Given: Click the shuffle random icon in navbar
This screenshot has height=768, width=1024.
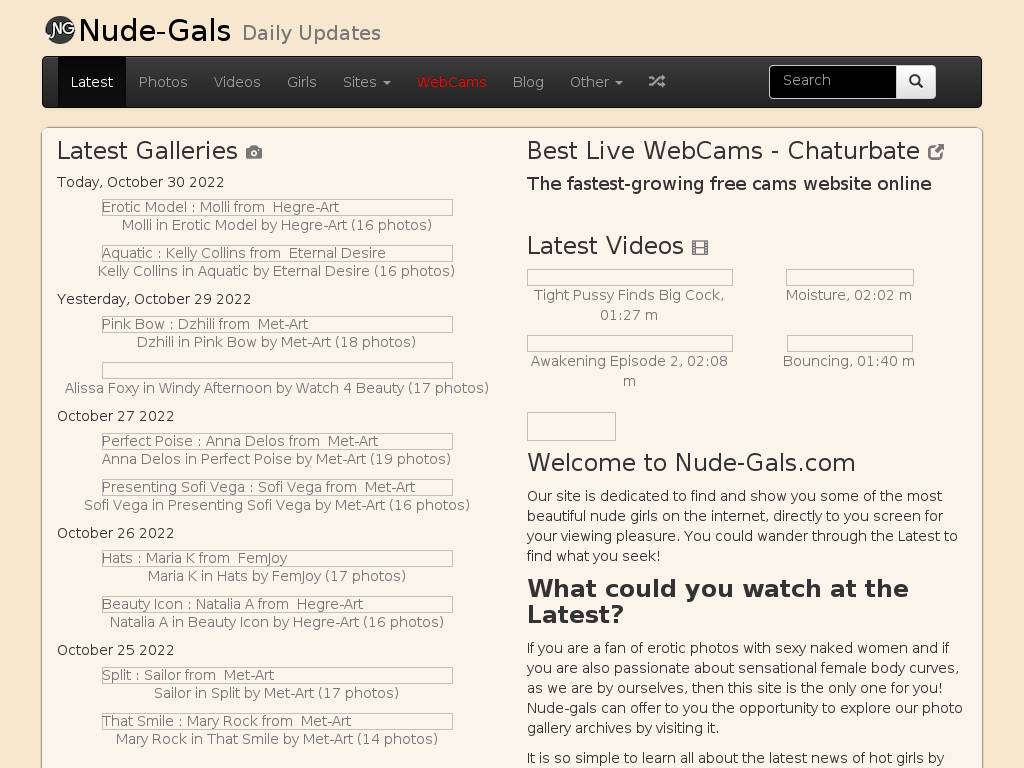Looking at the screenshot, I should pos(656,82).
